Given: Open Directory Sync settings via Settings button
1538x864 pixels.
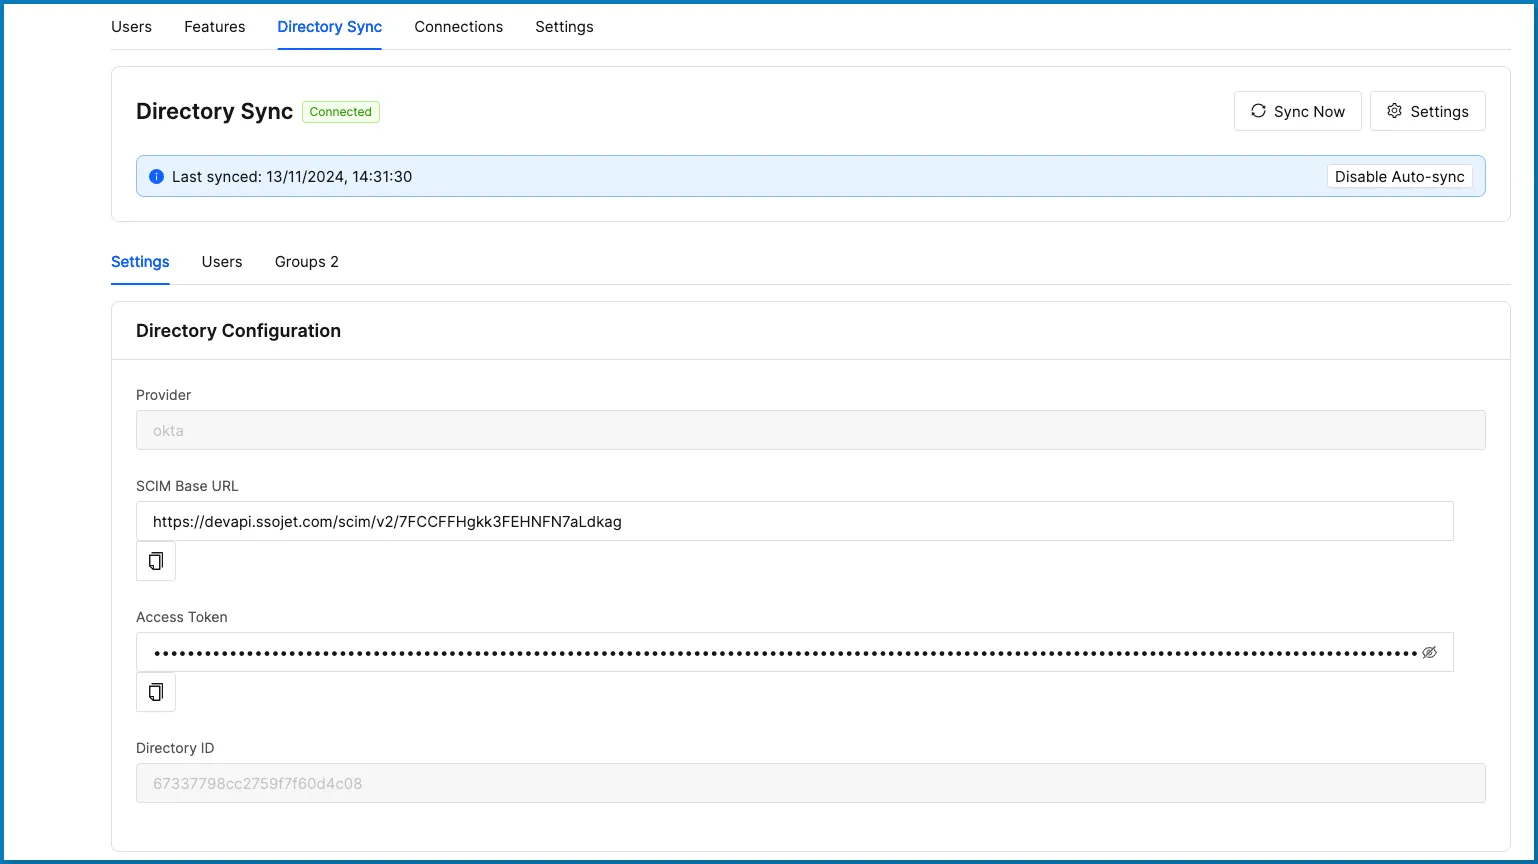Looking at the screenshot, I should [x=1427, y=111].
